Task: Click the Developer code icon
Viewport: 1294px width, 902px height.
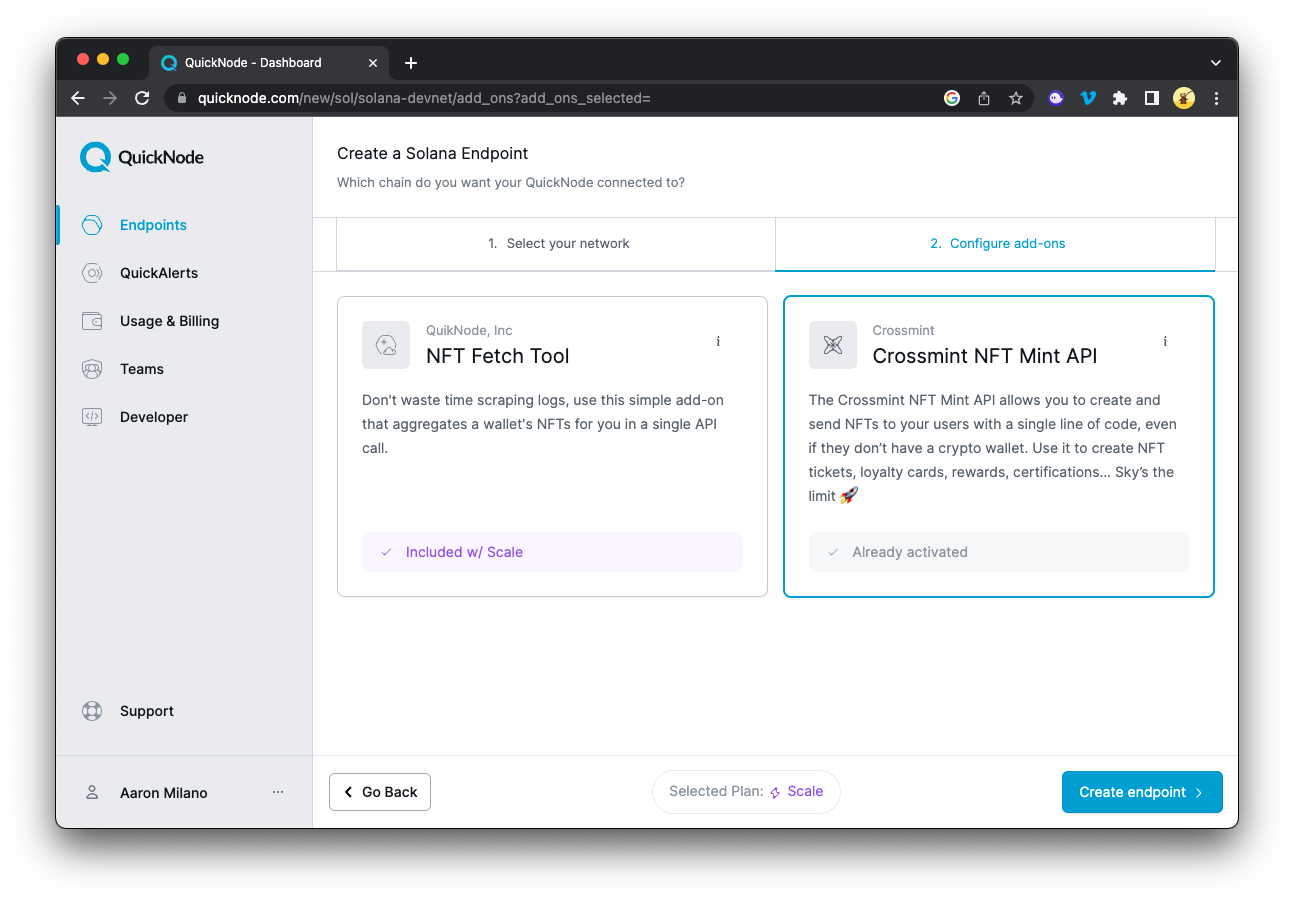Action: click(92, 417)
